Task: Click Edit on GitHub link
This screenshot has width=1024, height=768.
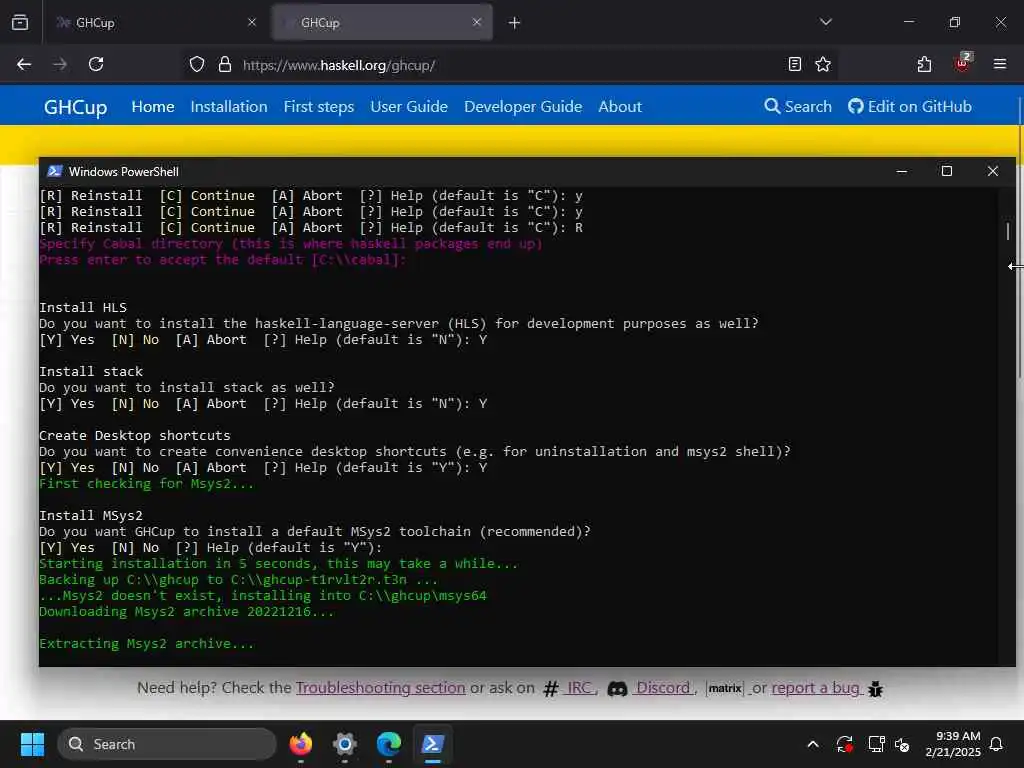Action: (x=910, y=106)
